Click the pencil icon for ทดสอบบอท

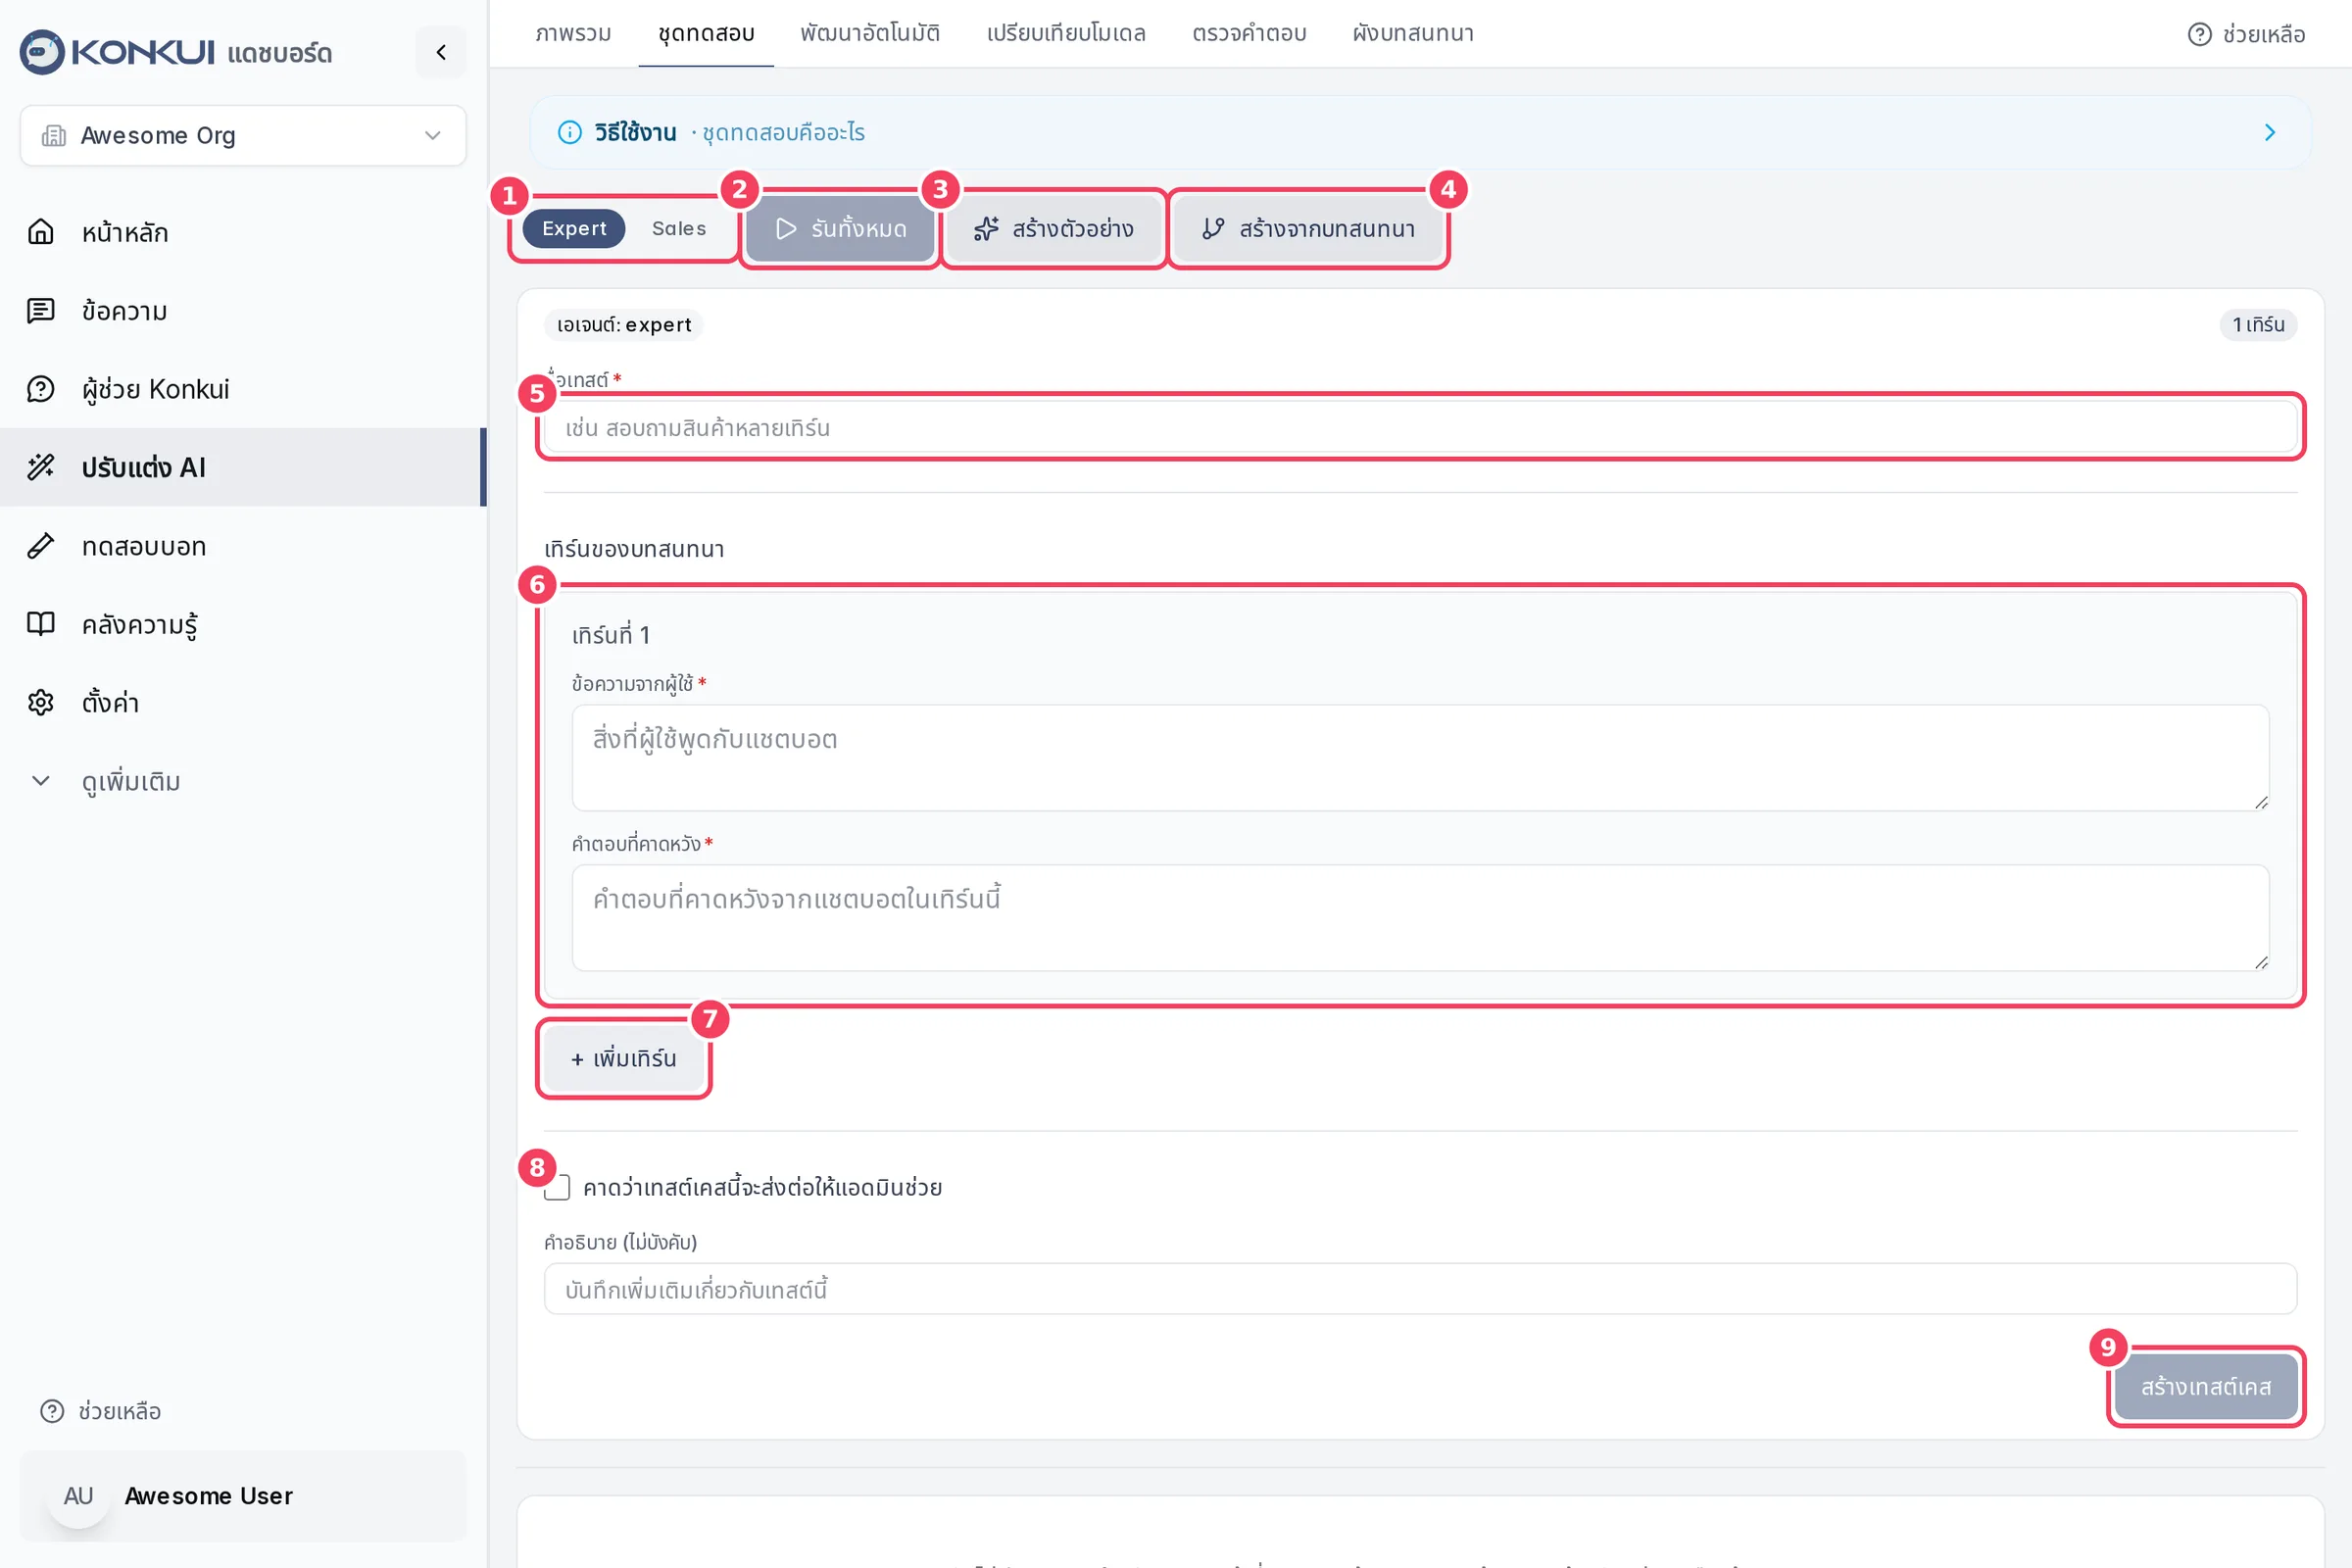pos(41,546)
